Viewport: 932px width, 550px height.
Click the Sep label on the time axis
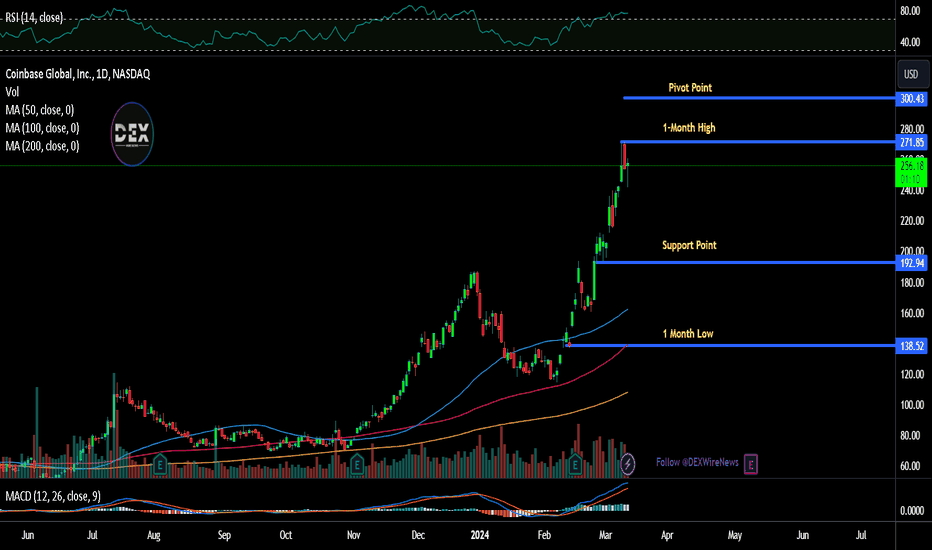pyautogui.click(x=224, y=535)
